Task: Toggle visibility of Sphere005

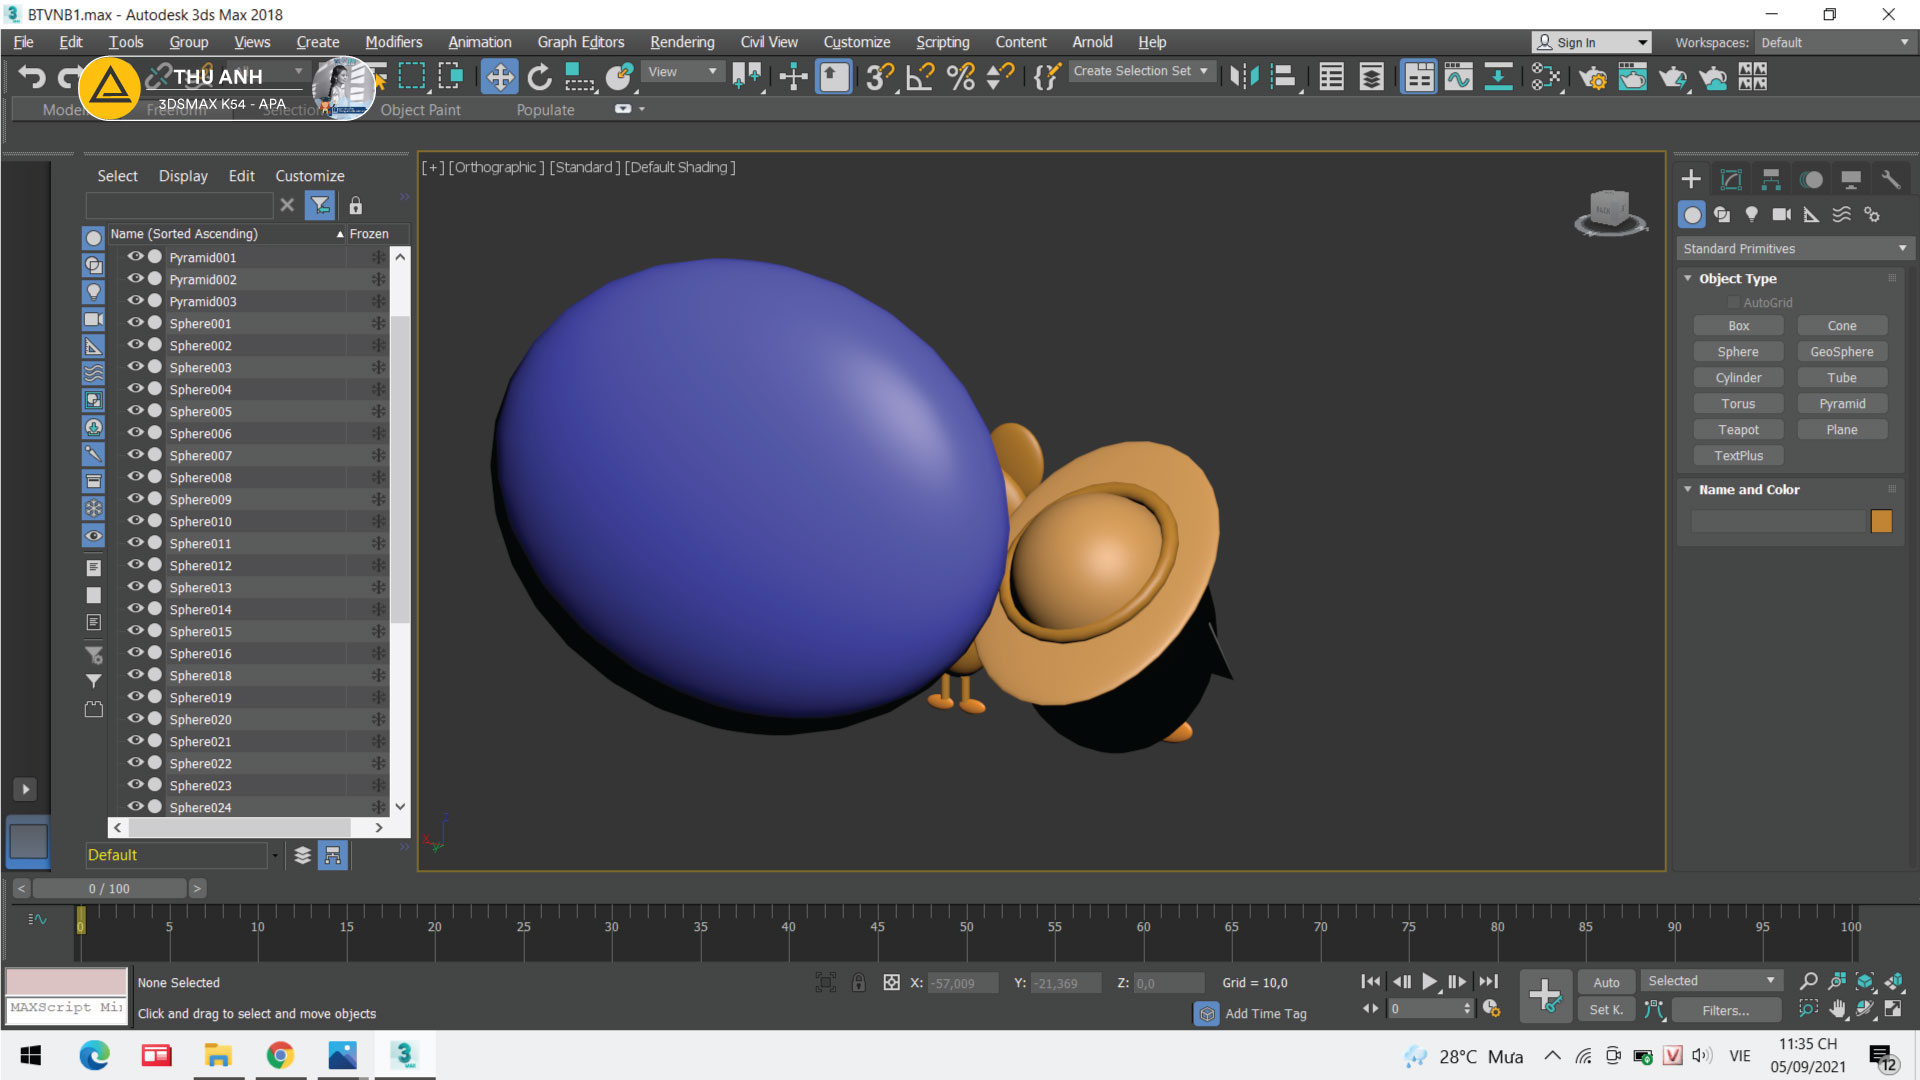Action: (135, 411)
